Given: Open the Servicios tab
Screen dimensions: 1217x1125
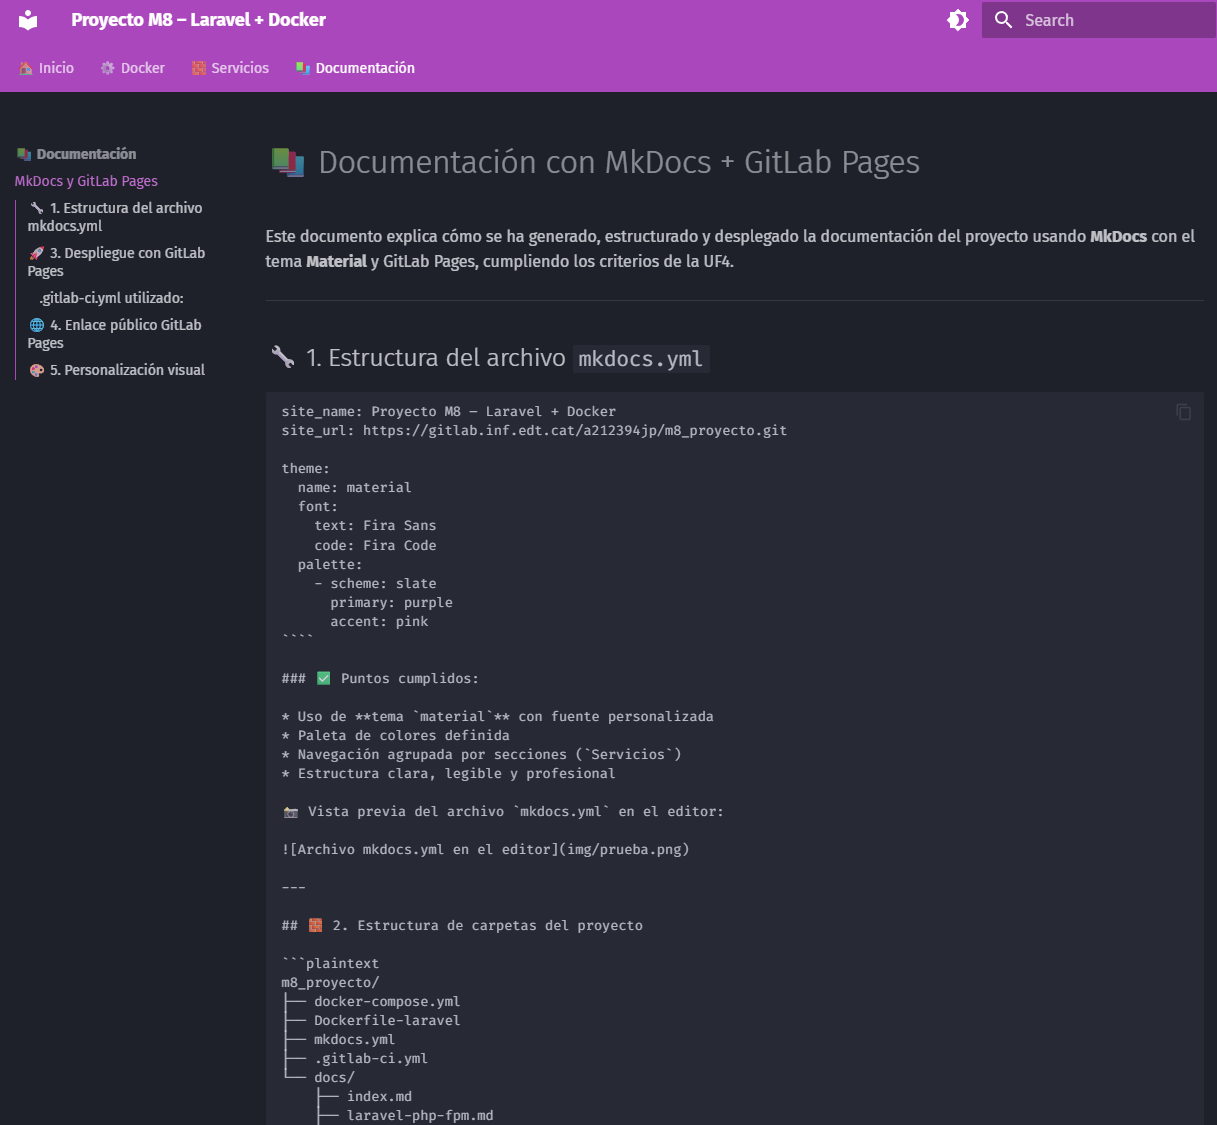Looking at the screenshot, I should click(x=230, y=68).
